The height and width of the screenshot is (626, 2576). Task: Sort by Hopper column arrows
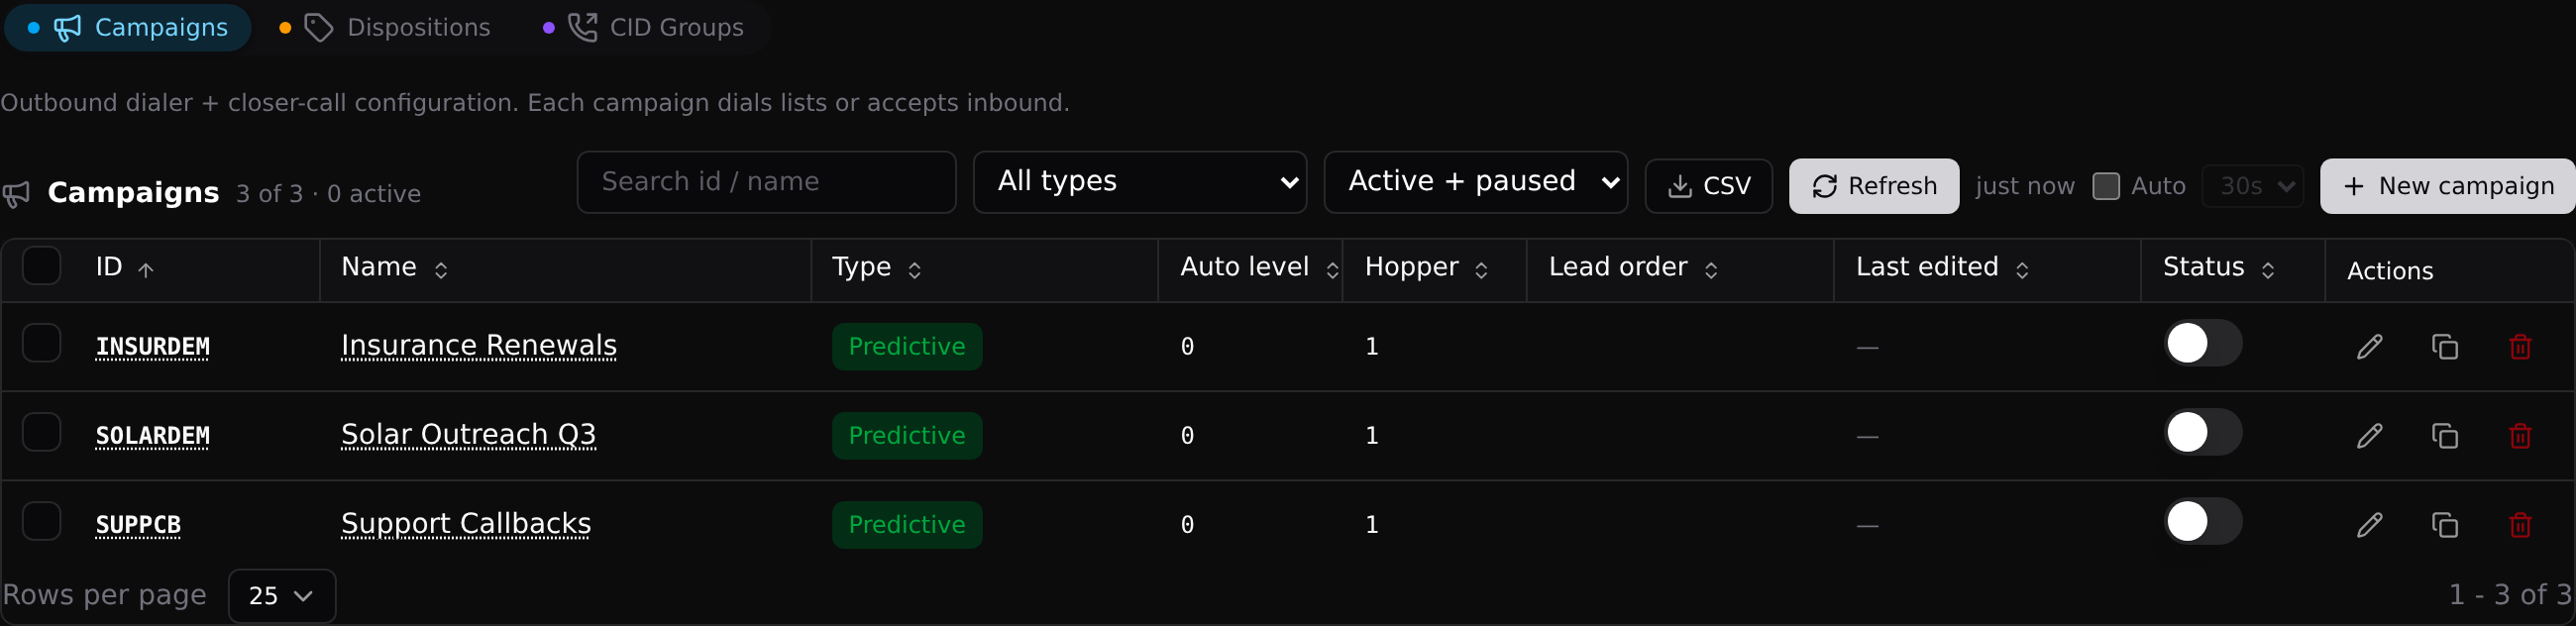[1482, 270]
